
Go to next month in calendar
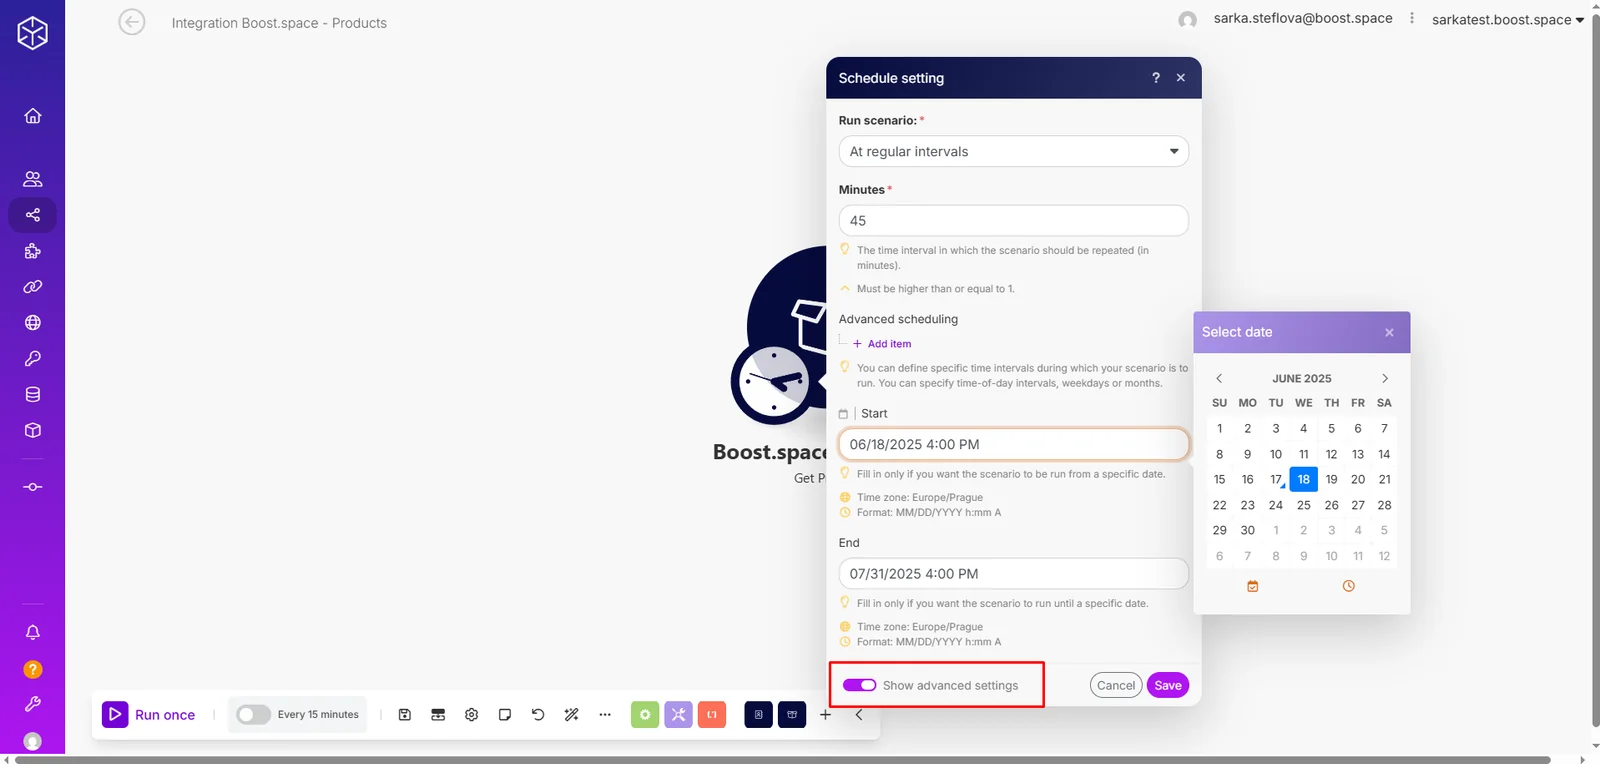pyautogui.click(x=1385, y=378)
